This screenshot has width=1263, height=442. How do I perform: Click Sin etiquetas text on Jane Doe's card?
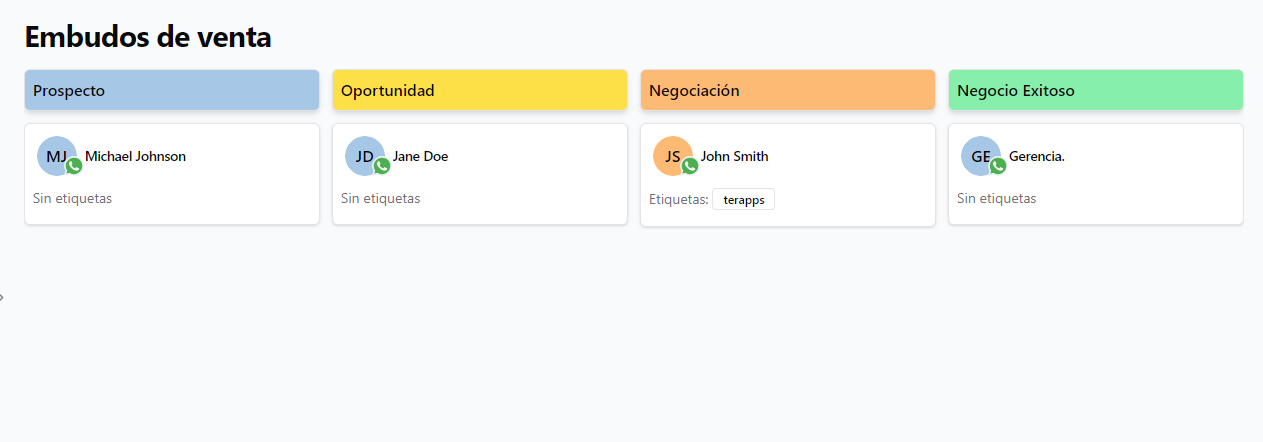pos(380,198)
